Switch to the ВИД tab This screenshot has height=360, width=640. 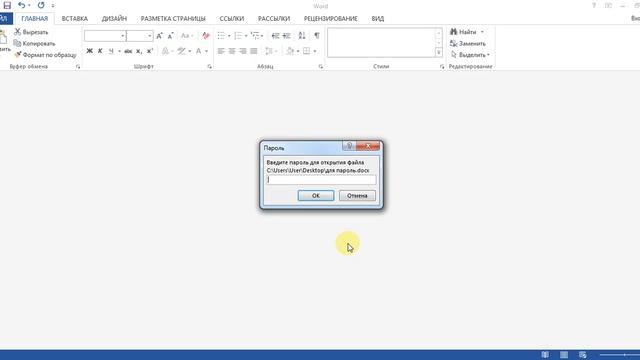(378, 18)
